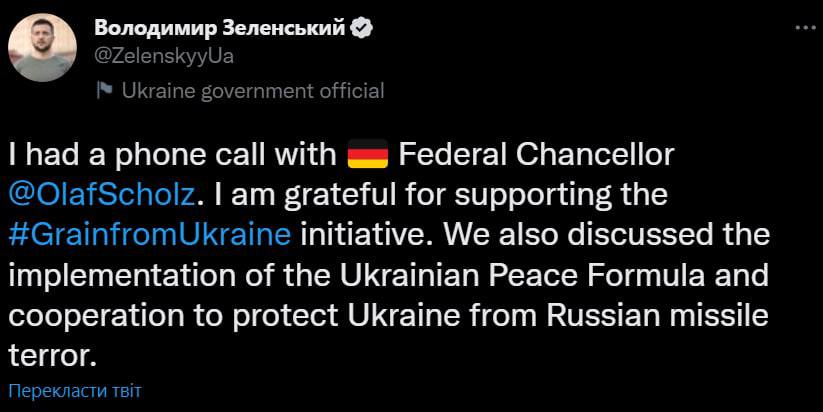Click the gray government flag icon
The width and height of the screenshot is (823, 412).
point(104,90)
